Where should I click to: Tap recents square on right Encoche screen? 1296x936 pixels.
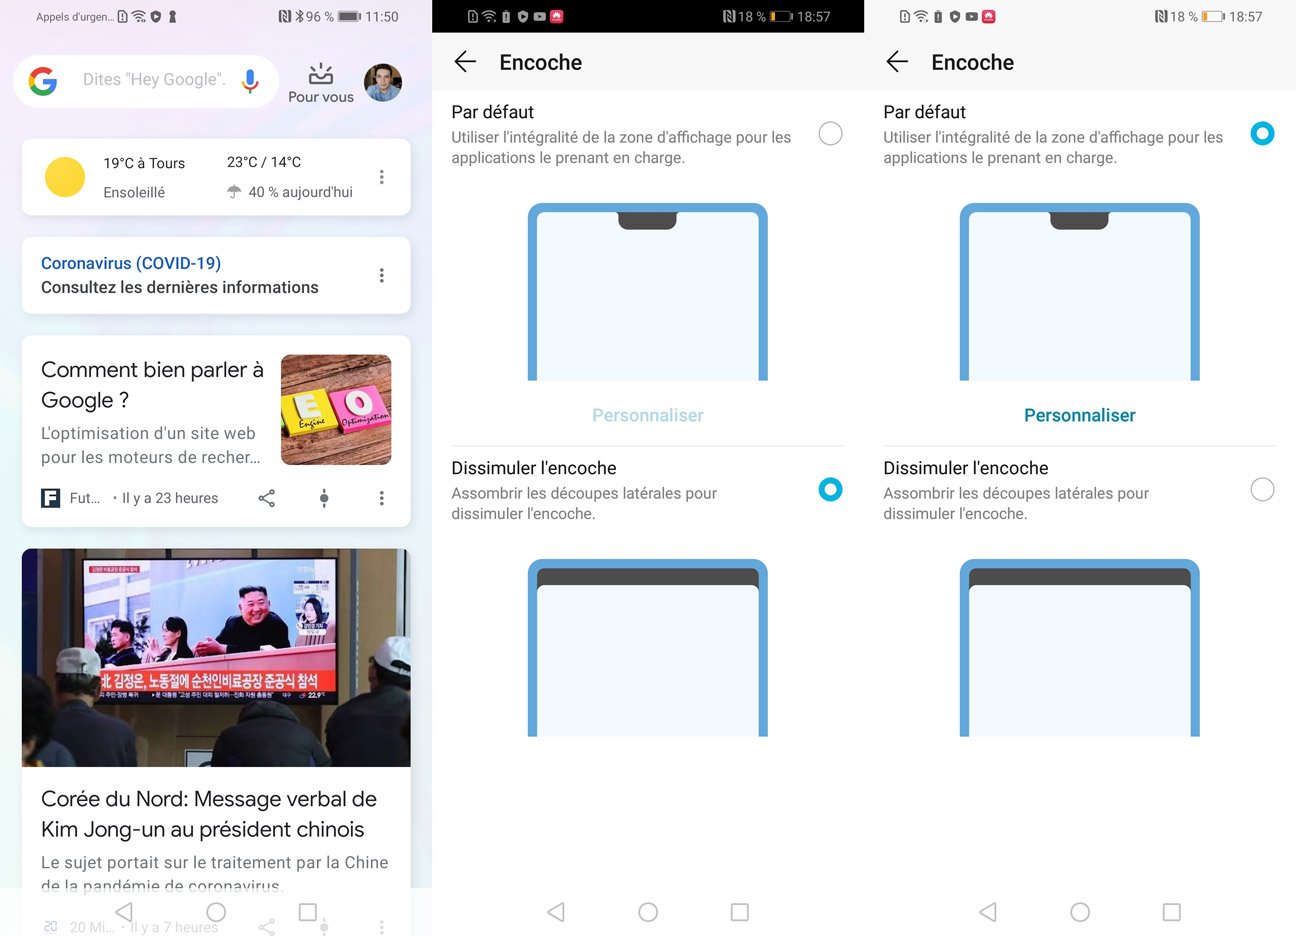point(1172,912)
